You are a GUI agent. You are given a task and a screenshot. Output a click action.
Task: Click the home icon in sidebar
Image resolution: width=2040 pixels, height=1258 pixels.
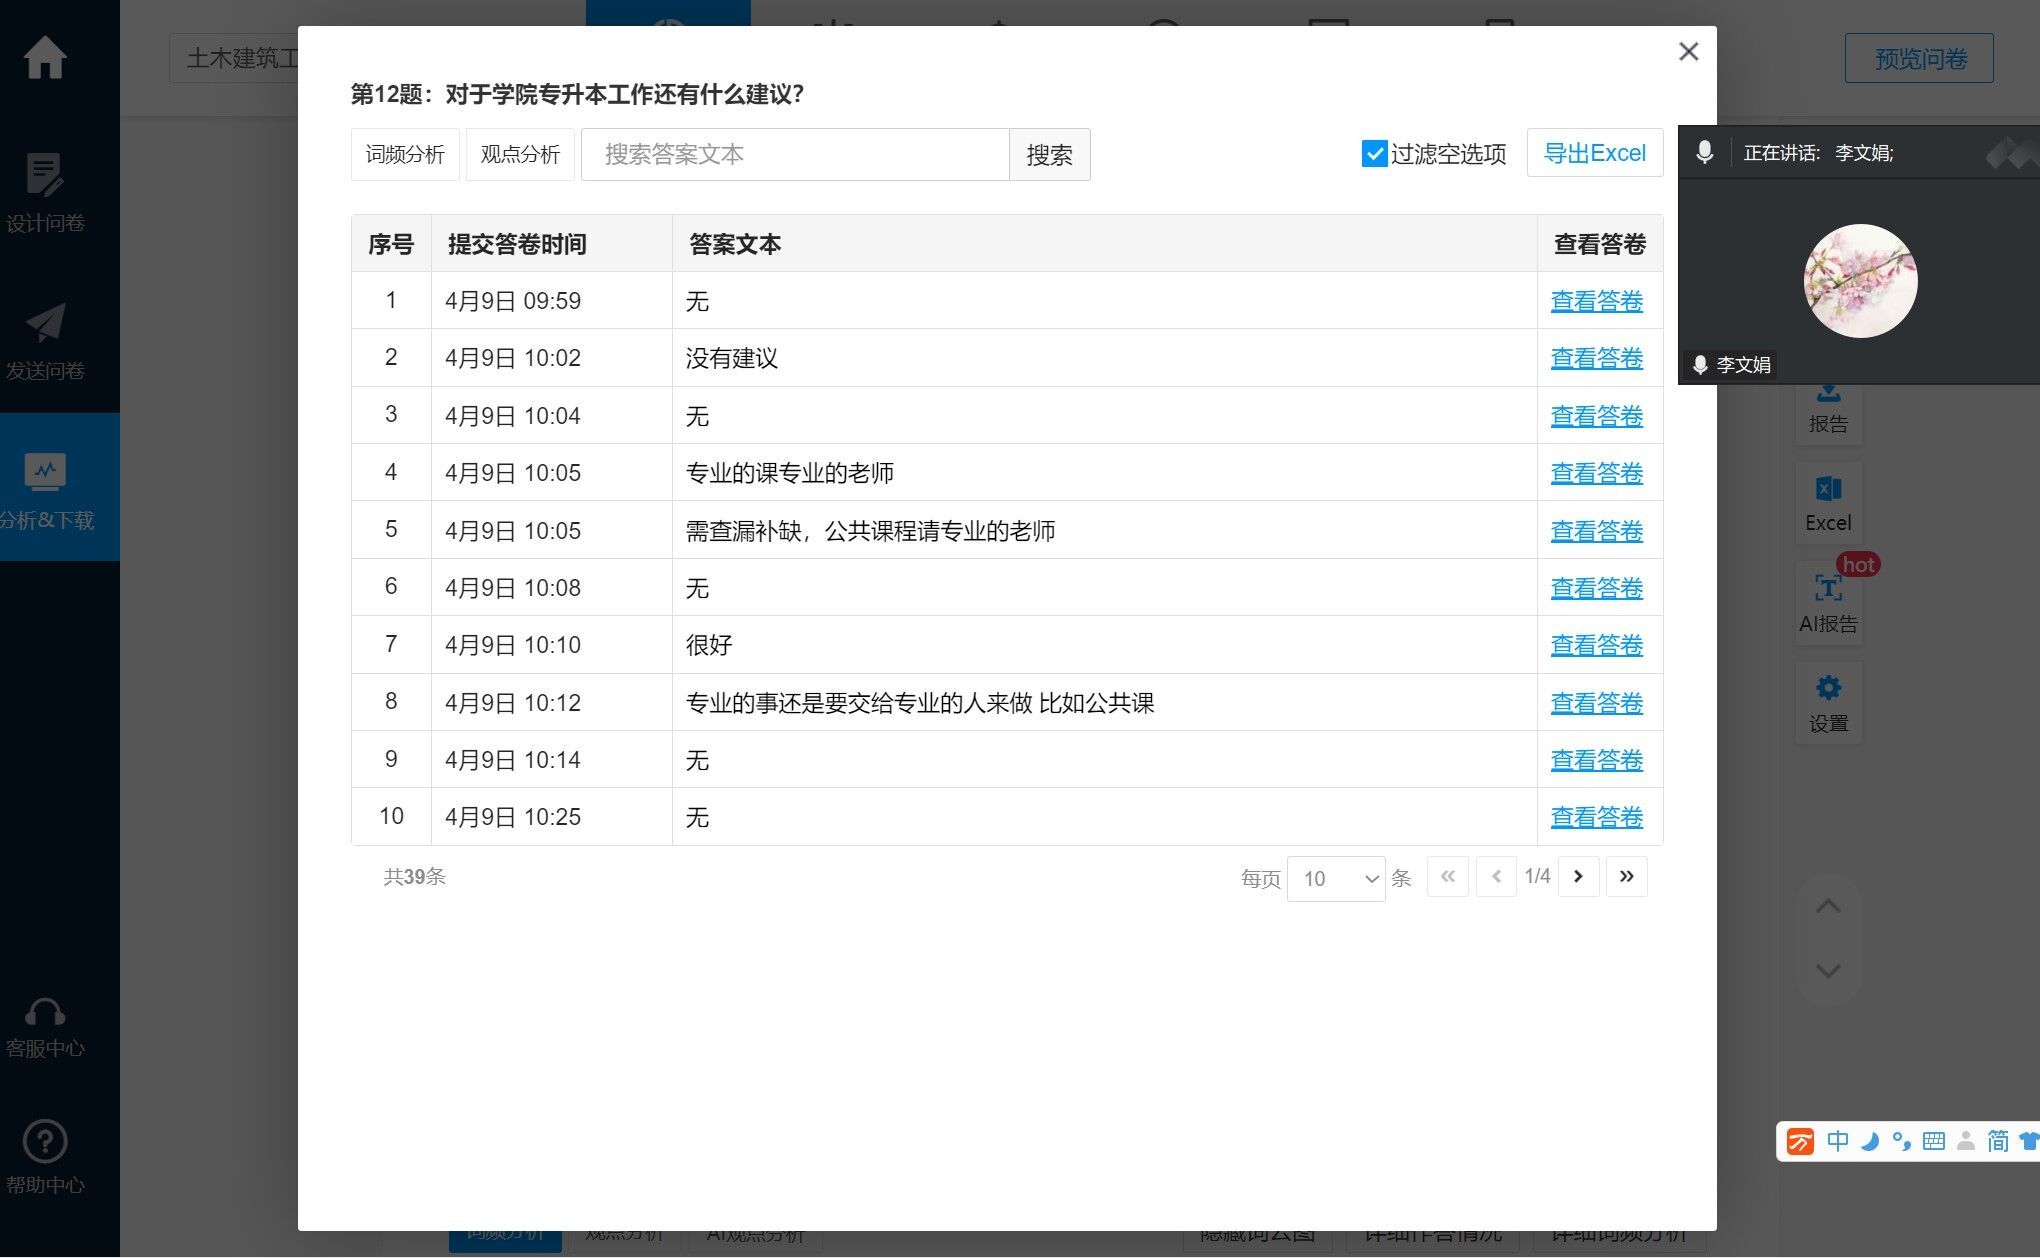click(45, 57)
